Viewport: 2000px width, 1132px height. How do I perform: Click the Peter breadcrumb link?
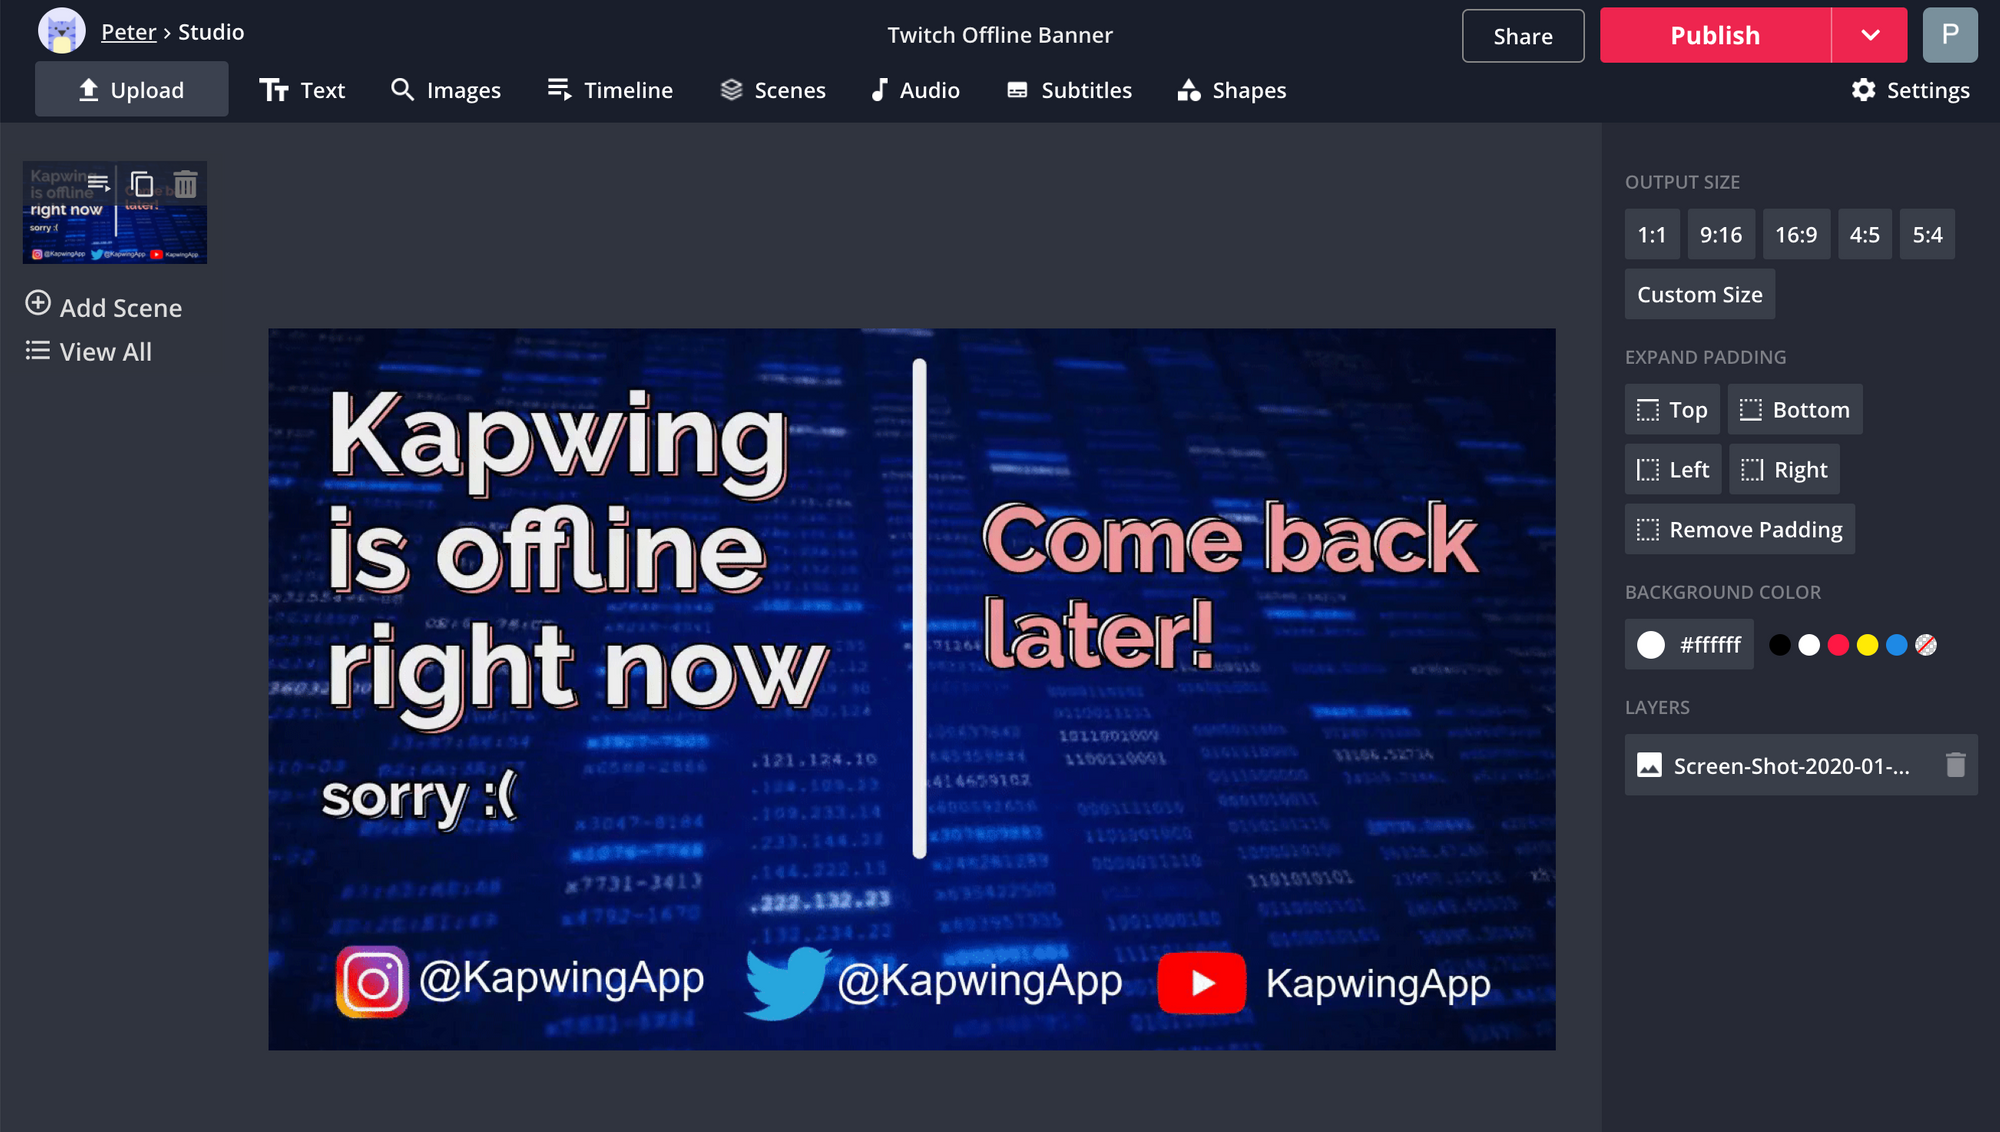pyautogui.click(x=128, y=32)
